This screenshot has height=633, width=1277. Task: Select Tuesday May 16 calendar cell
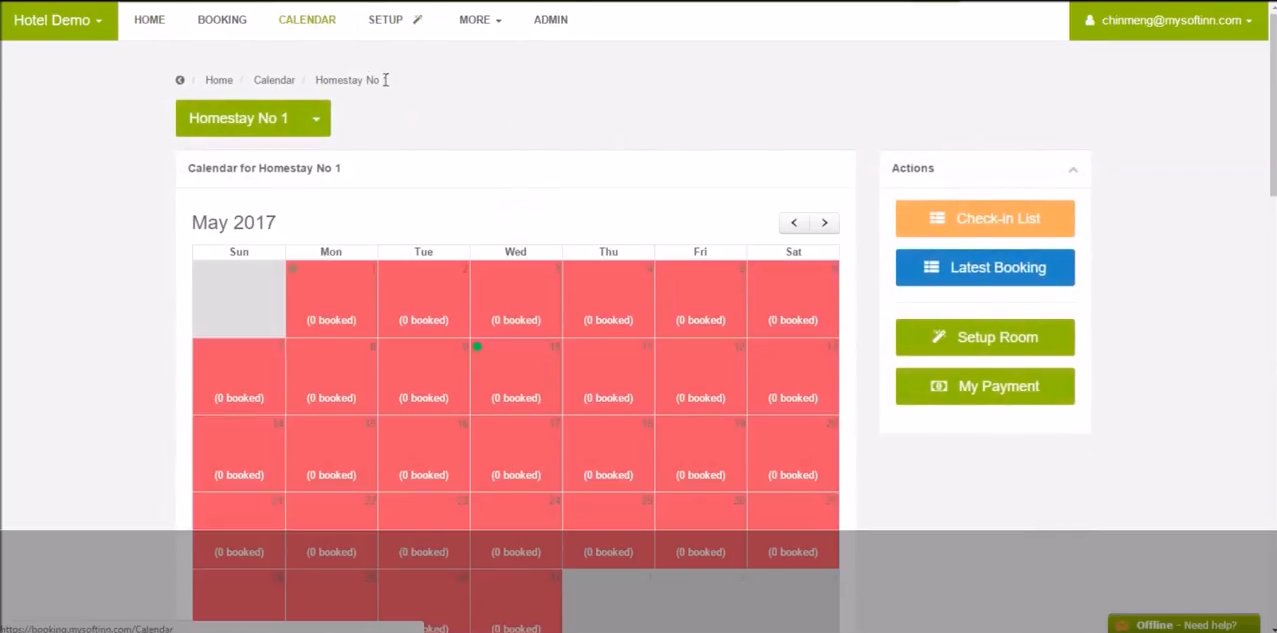point(424,453)
